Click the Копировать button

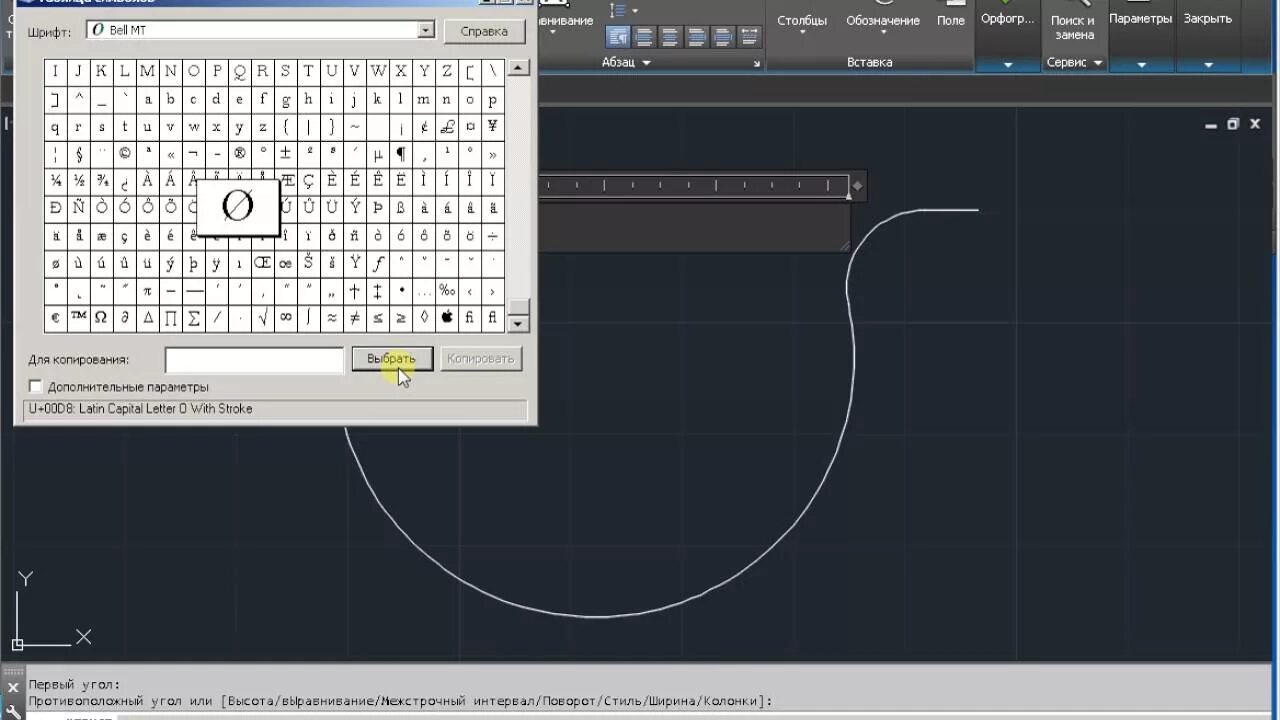[481, 359]
